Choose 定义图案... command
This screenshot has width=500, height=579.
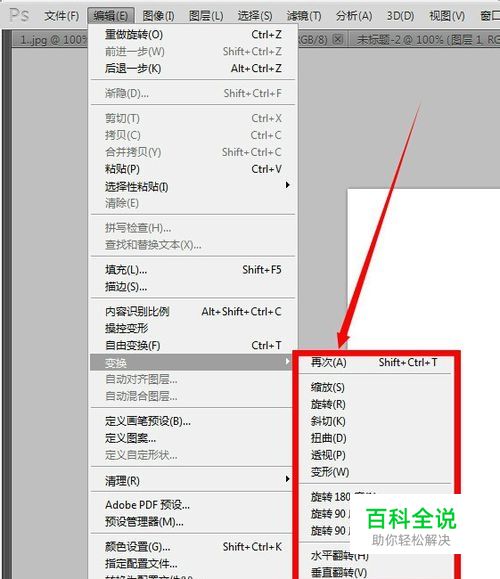tap(191, 438)
